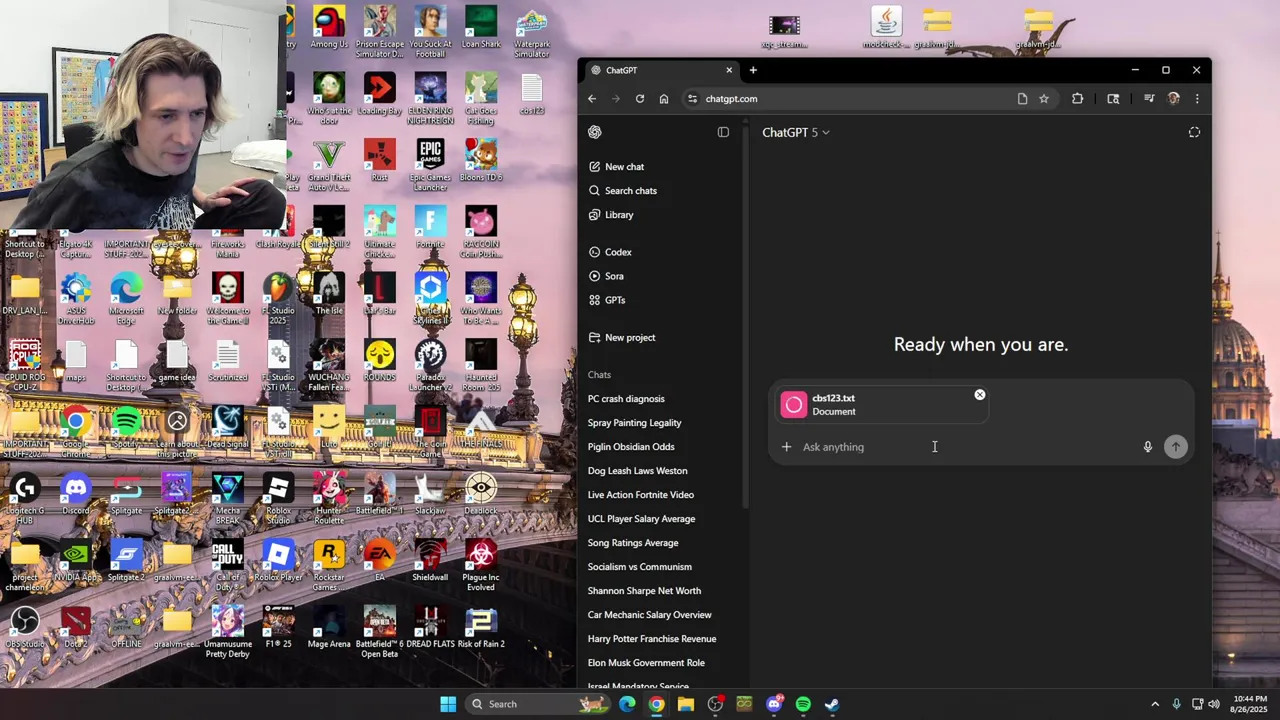Viewport: 1280px width, 720px height.
Task: Select the Among Us desktop icon
Action: point(329,27)
